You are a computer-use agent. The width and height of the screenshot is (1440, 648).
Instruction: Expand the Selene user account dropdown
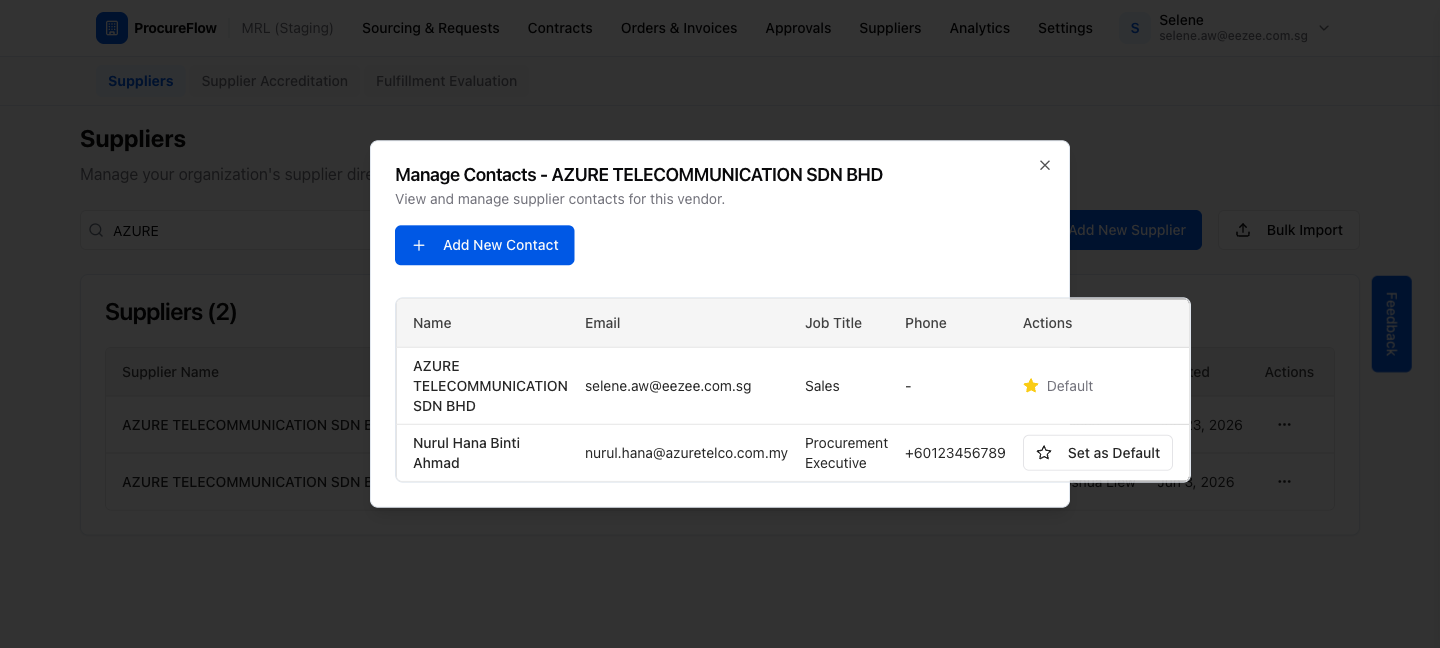tap(1324, 28)
